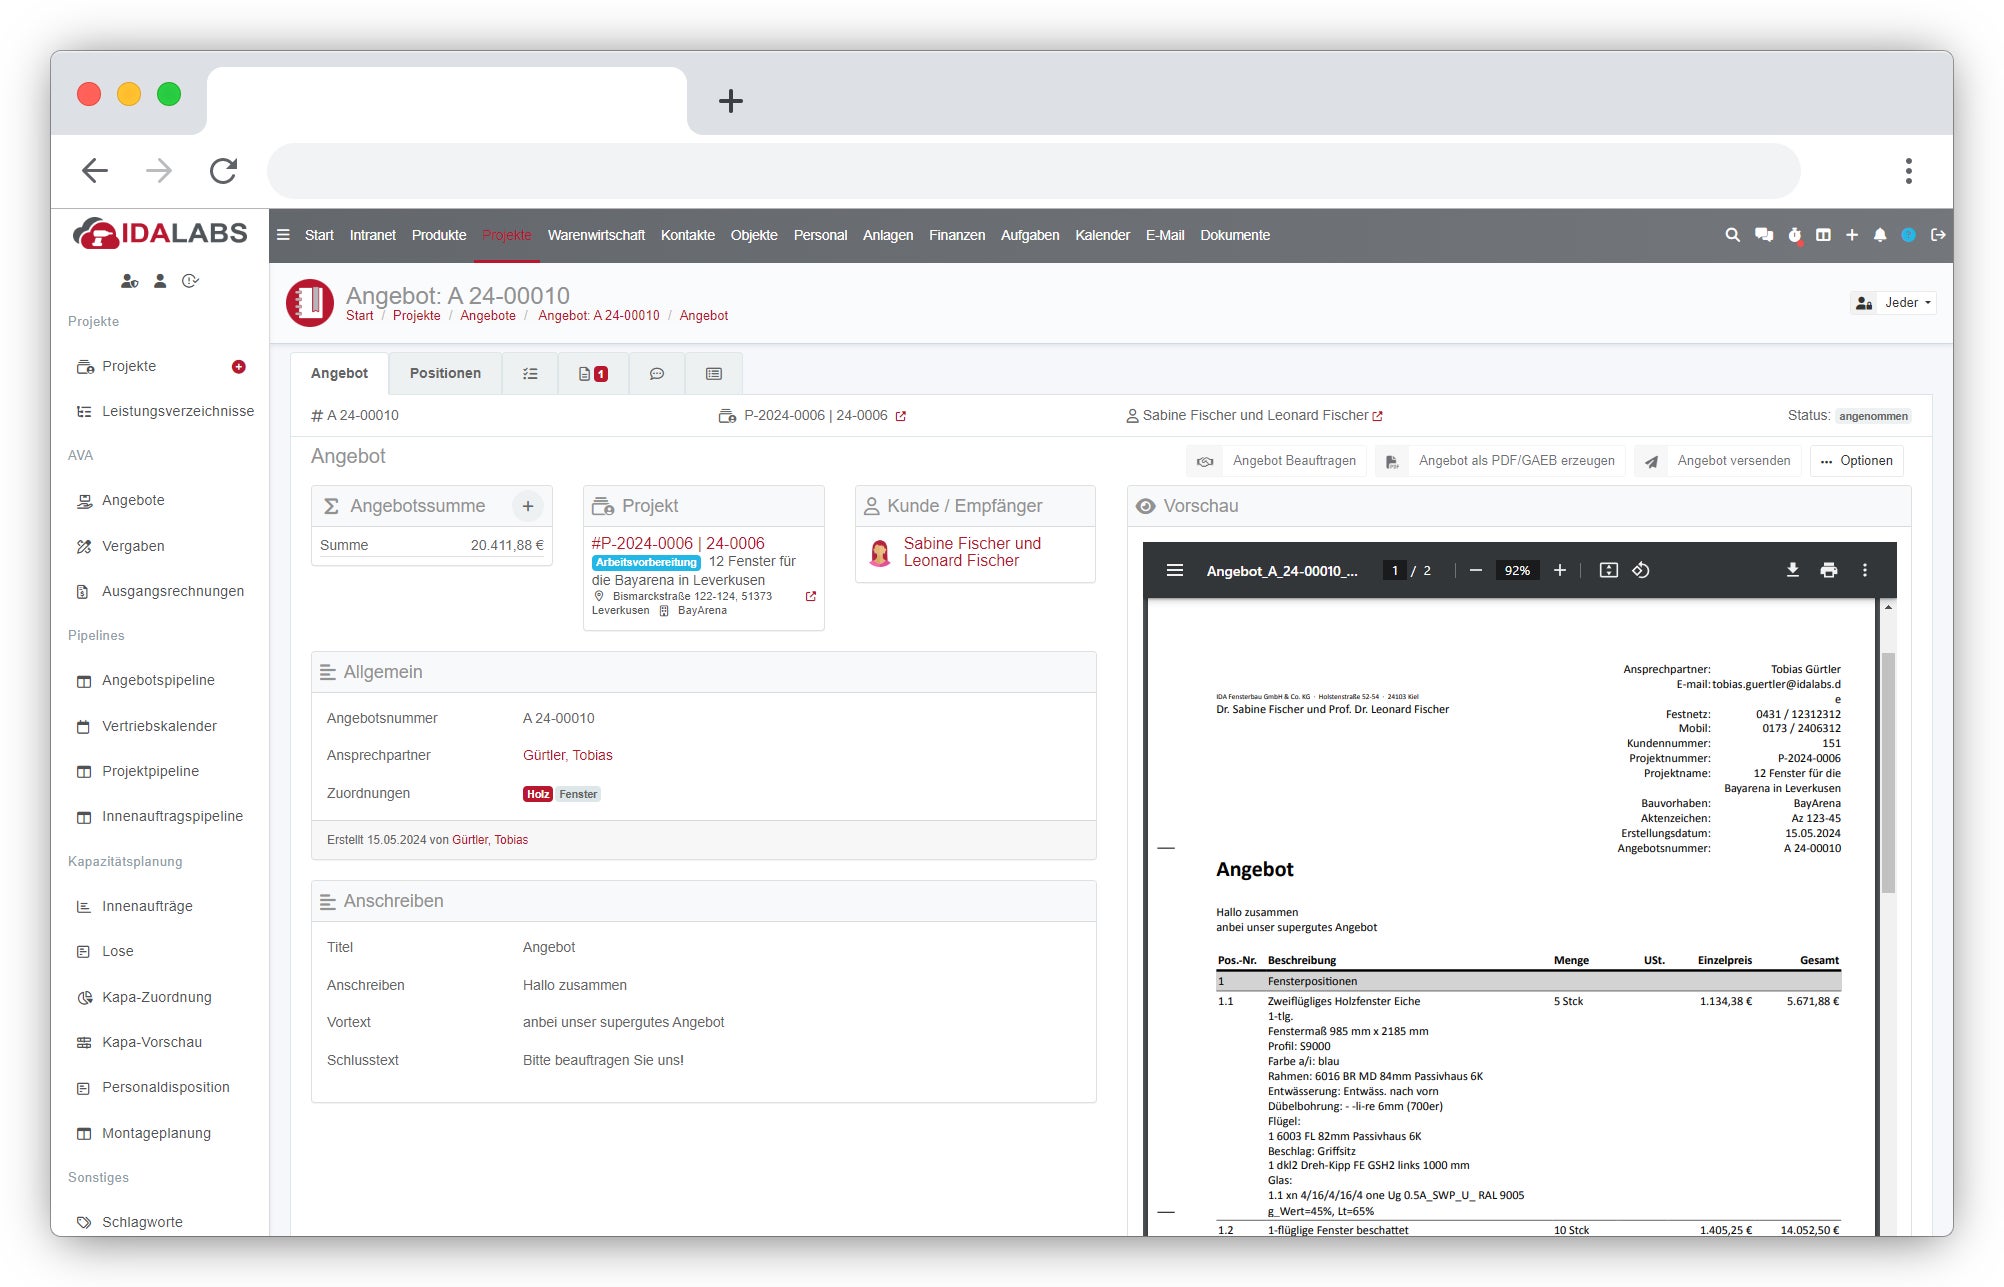Screen dimensions: 2004x1287
Task: Open customer Sabine Fischer und Leonard Fischer link
Action: coord(972,552)
